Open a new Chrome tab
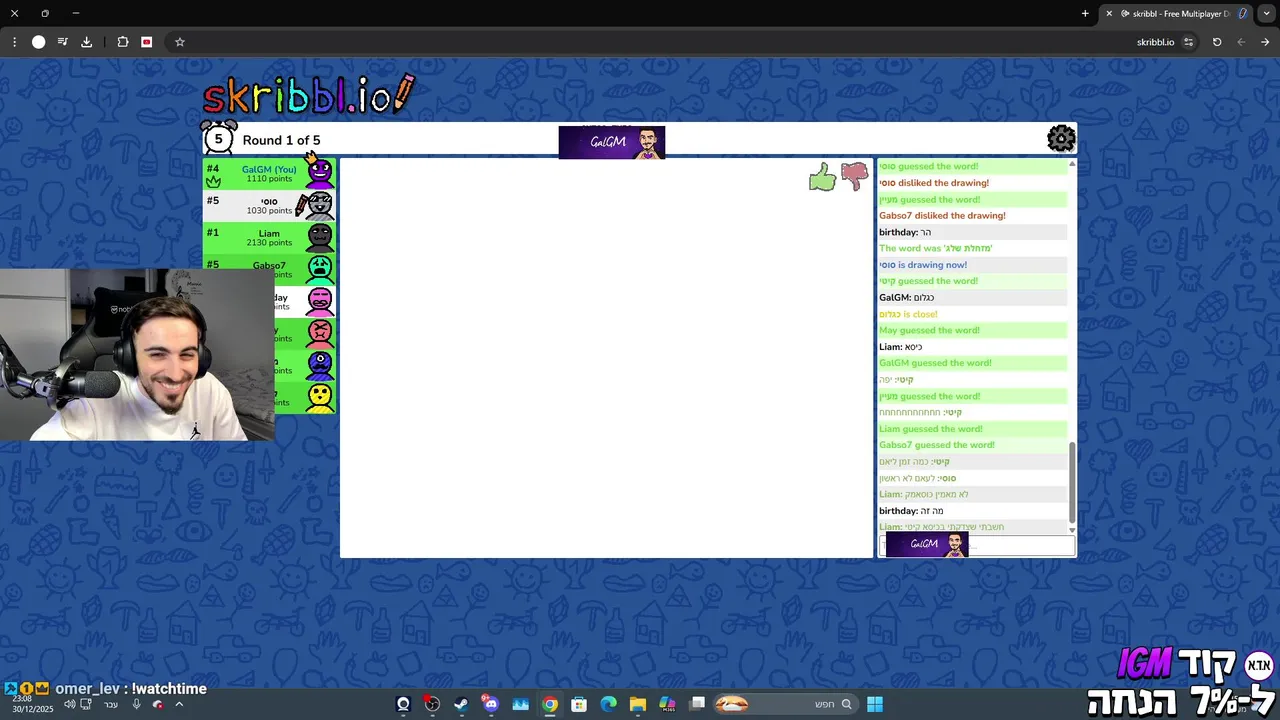1280x720 pixels. click(x=1085, y=13)
